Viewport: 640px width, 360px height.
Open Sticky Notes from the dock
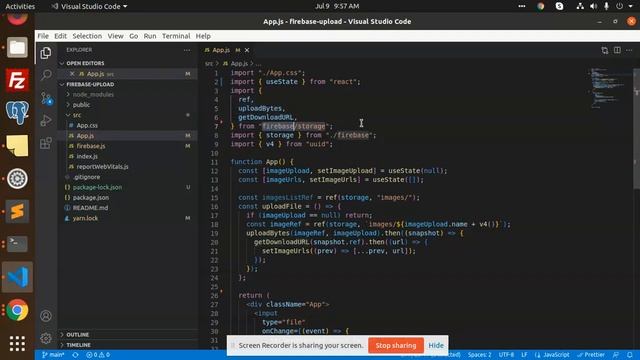pos(17,146)
